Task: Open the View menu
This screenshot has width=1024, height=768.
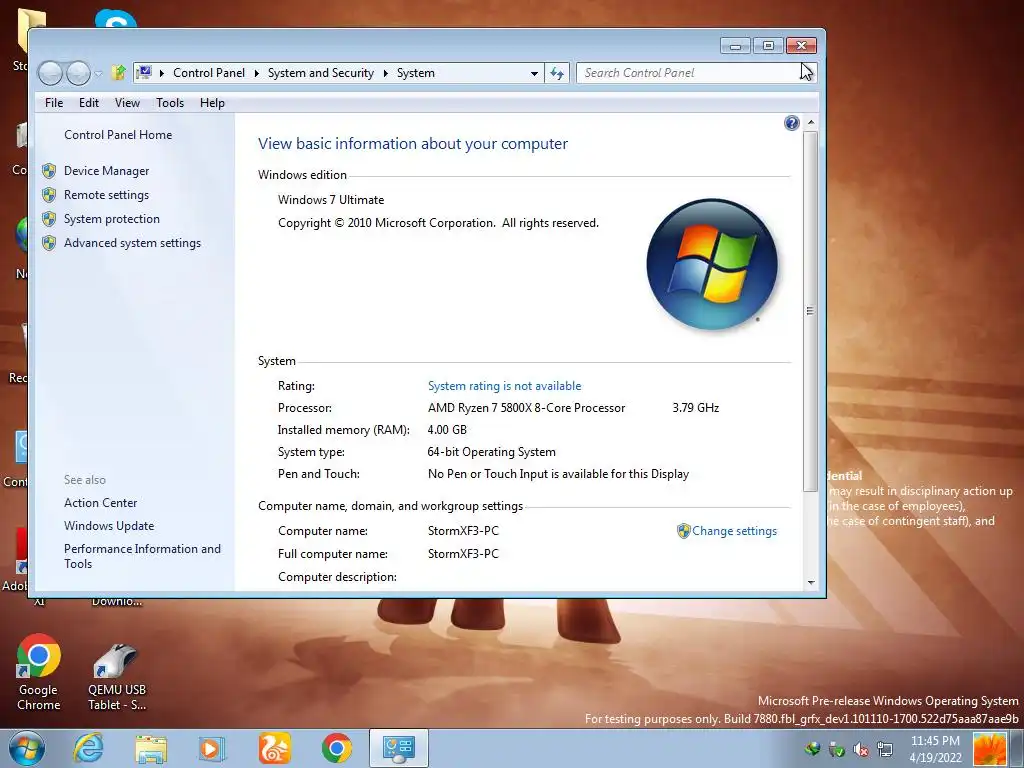Action: point(127,103)
